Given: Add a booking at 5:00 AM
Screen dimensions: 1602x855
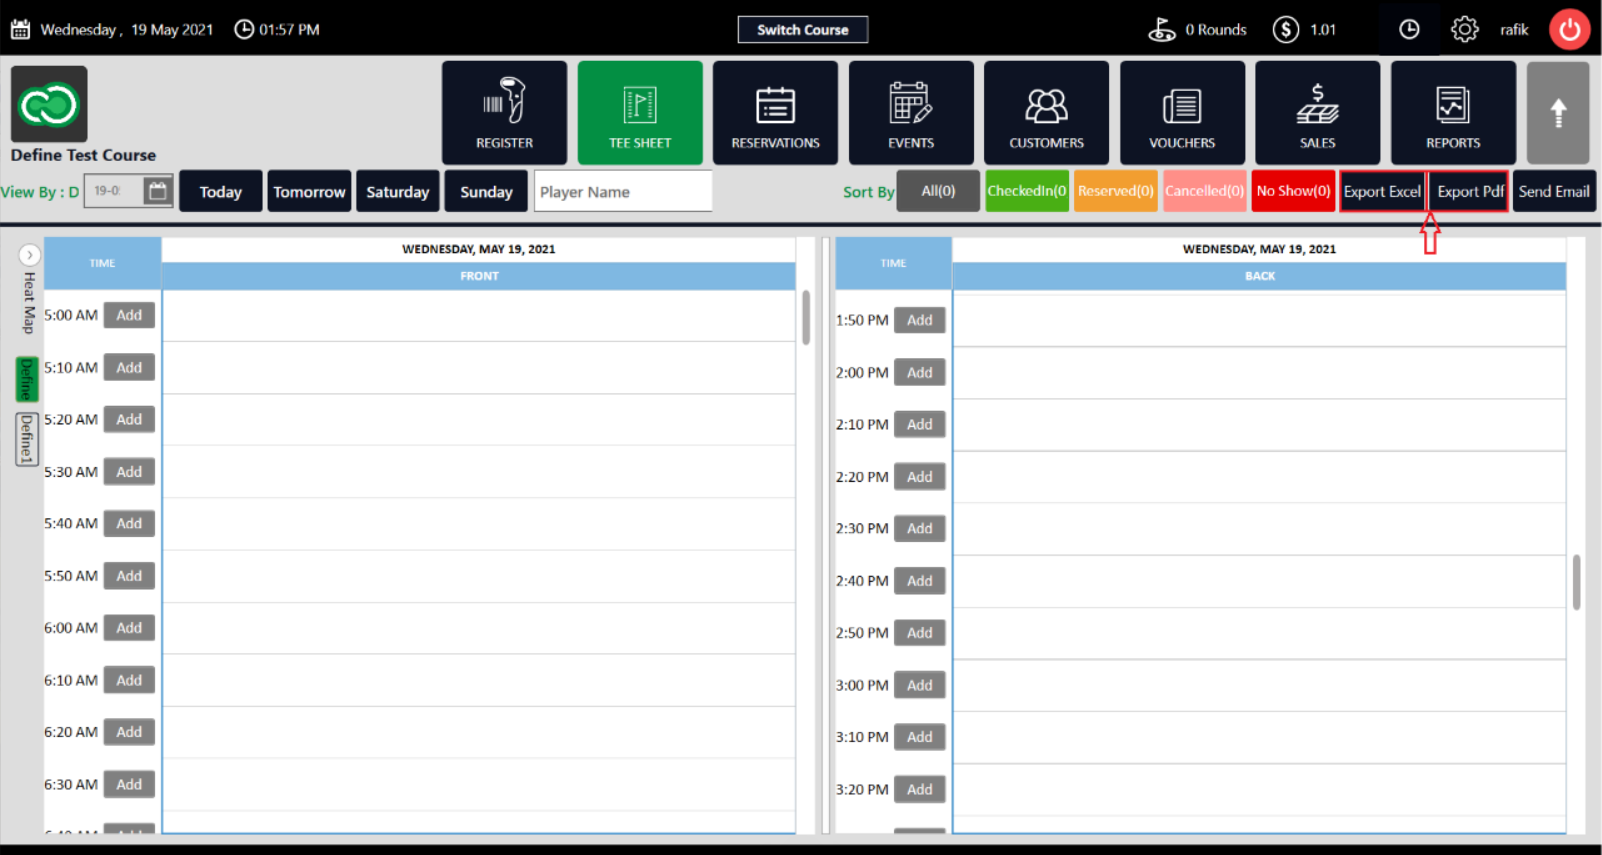Looking at the screenshot, I should pos(129,315).
